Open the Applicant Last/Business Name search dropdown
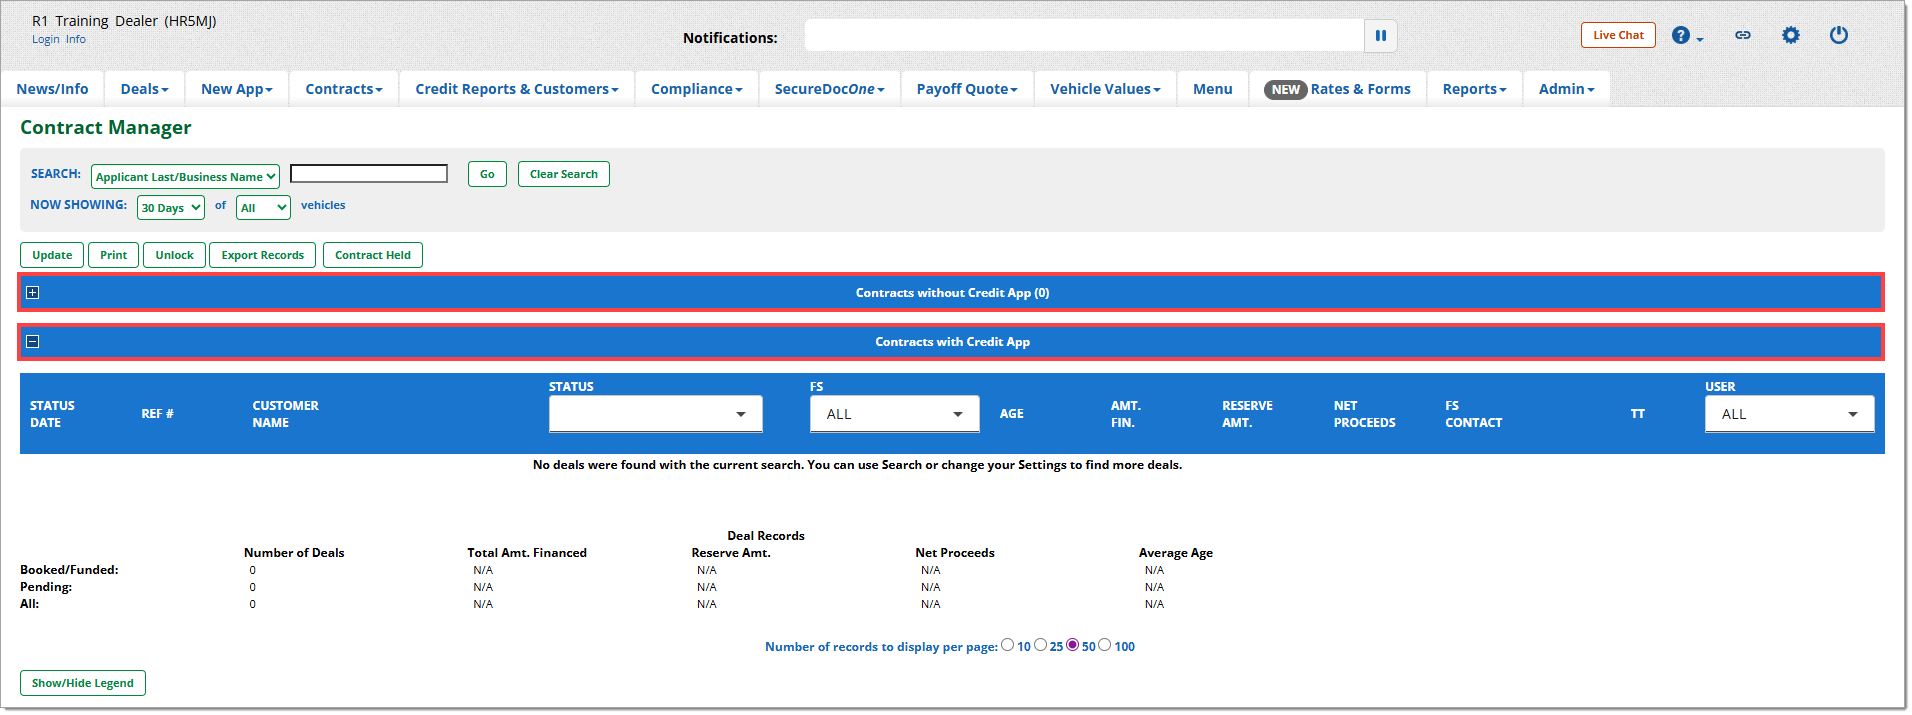Screen dimensions: 1912x715 185,177
